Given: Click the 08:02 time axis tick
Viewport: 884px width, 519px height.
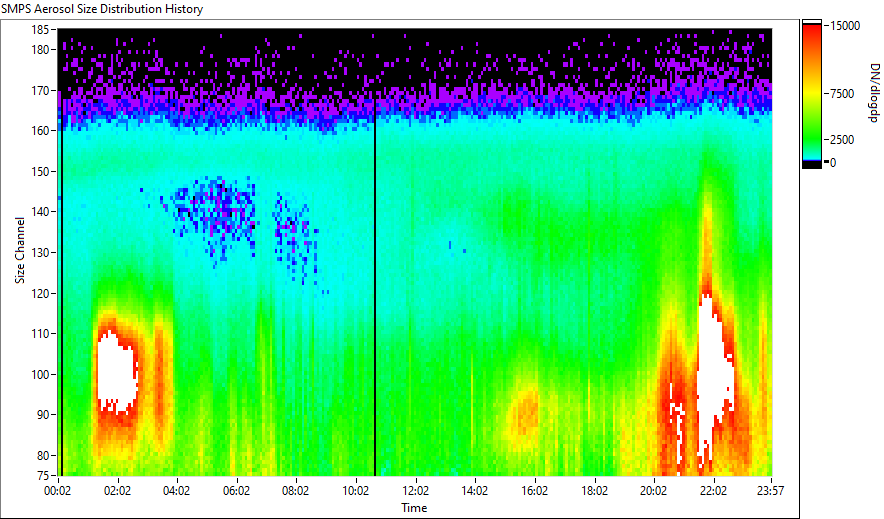Looking at the screenshot, I should [295, 491].
